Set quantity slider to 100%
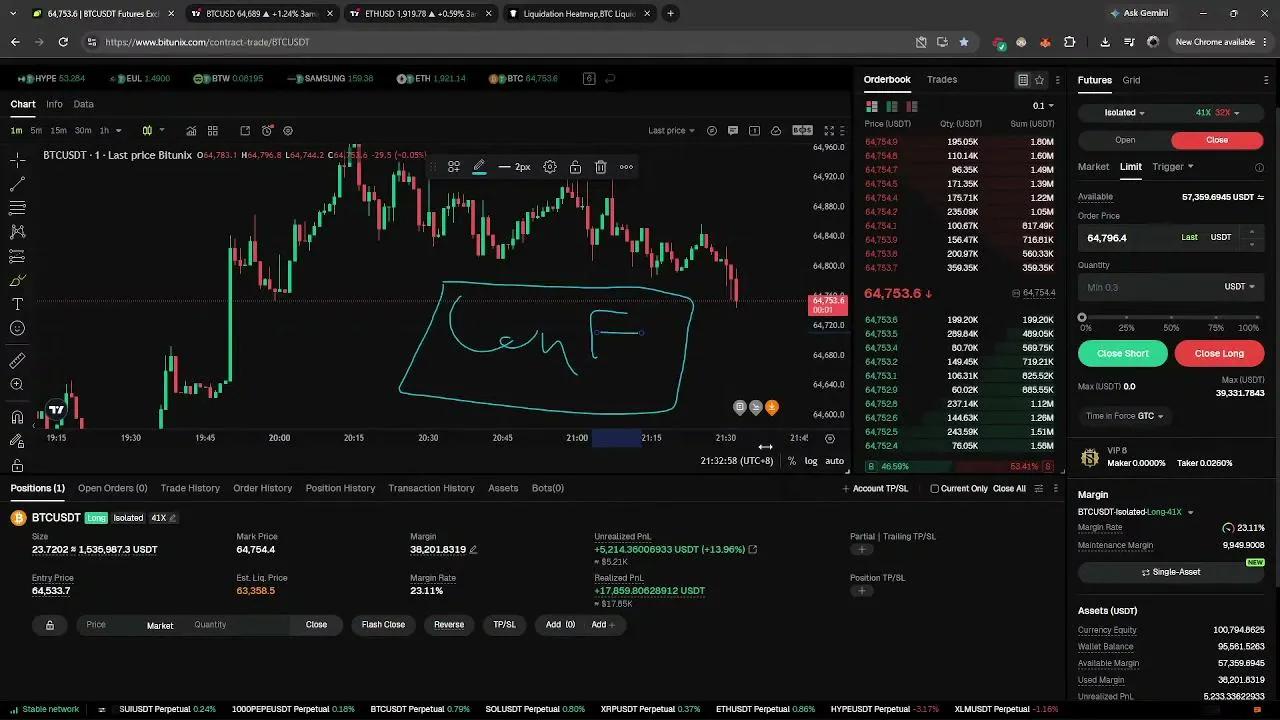This screenshot has width=1280, height=720. [x=1258, y=317]
